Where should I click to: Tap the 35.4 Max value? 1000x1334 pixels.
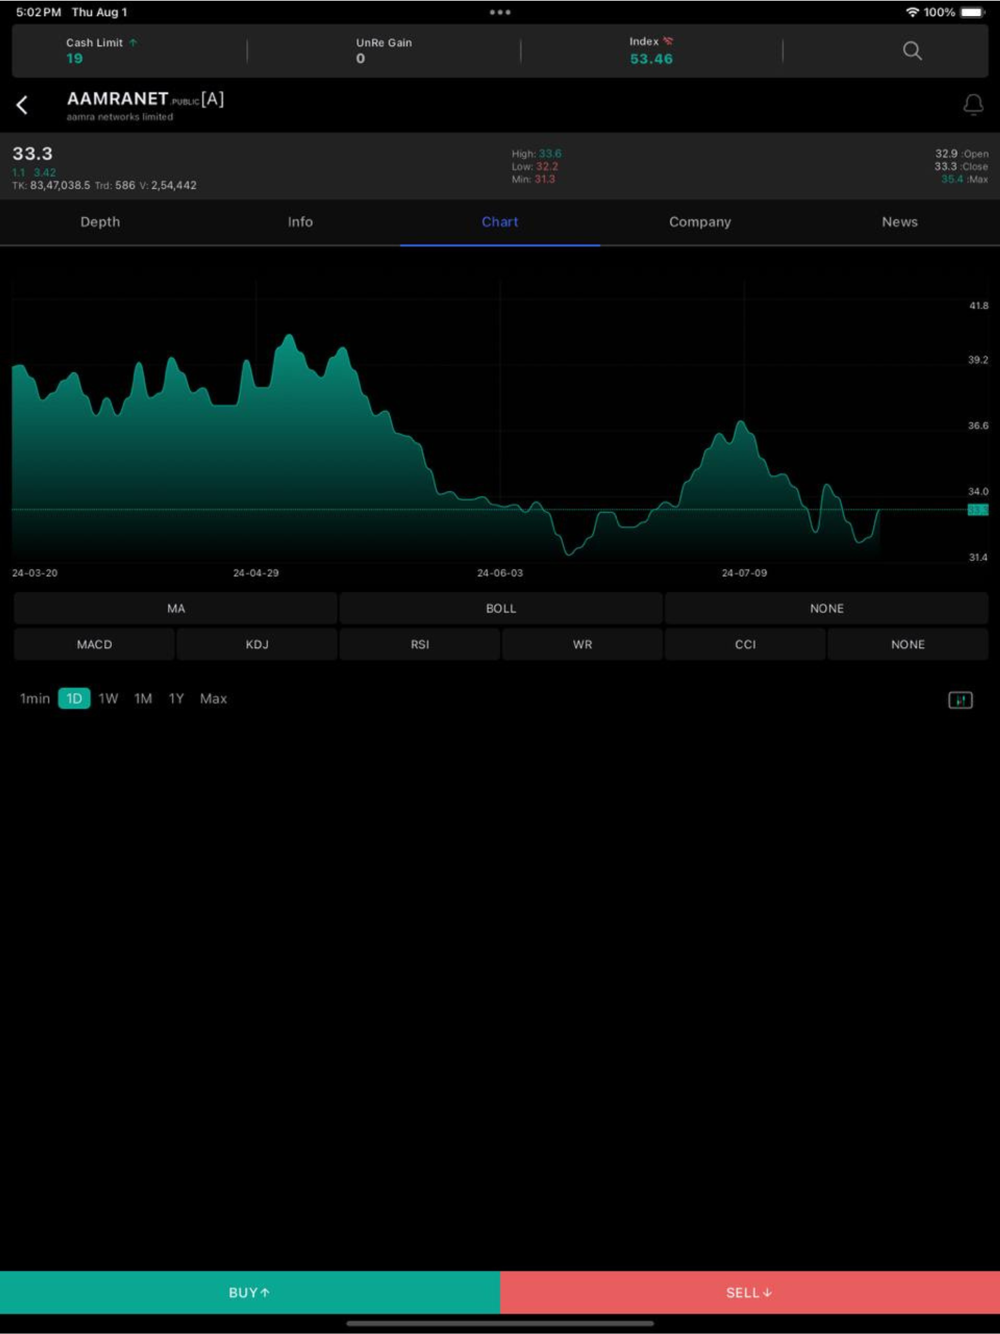coord(952,179)
